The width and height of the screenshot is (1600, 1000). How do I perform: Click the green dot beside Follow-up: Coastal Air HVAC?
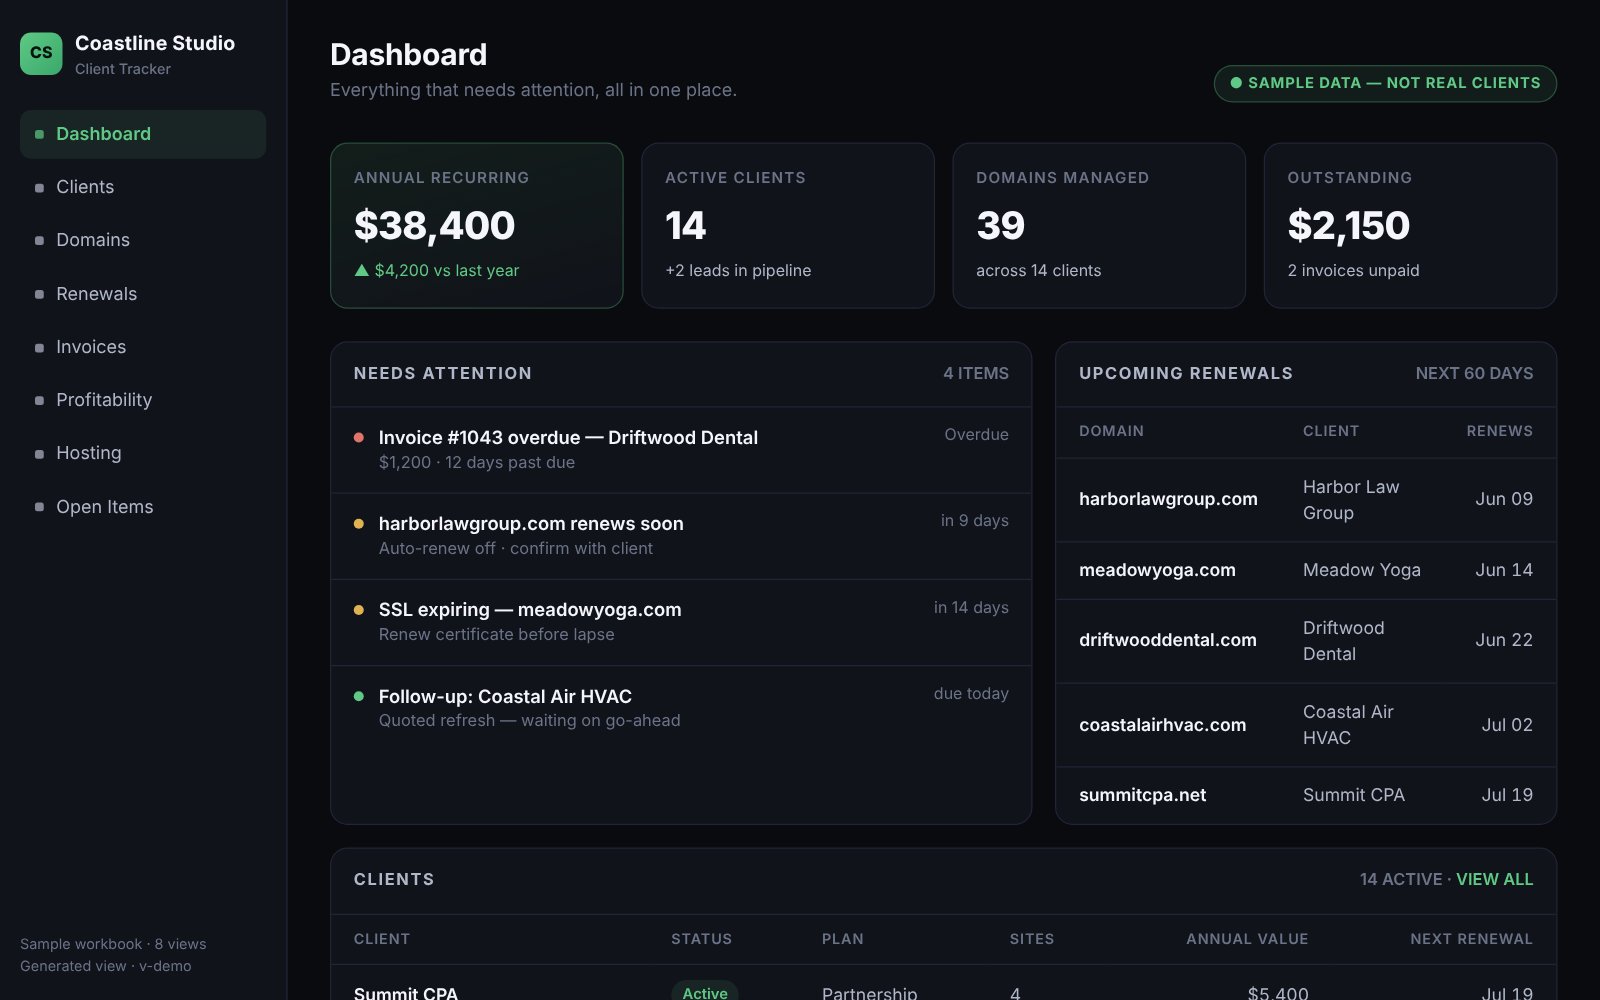click(359, 696)
